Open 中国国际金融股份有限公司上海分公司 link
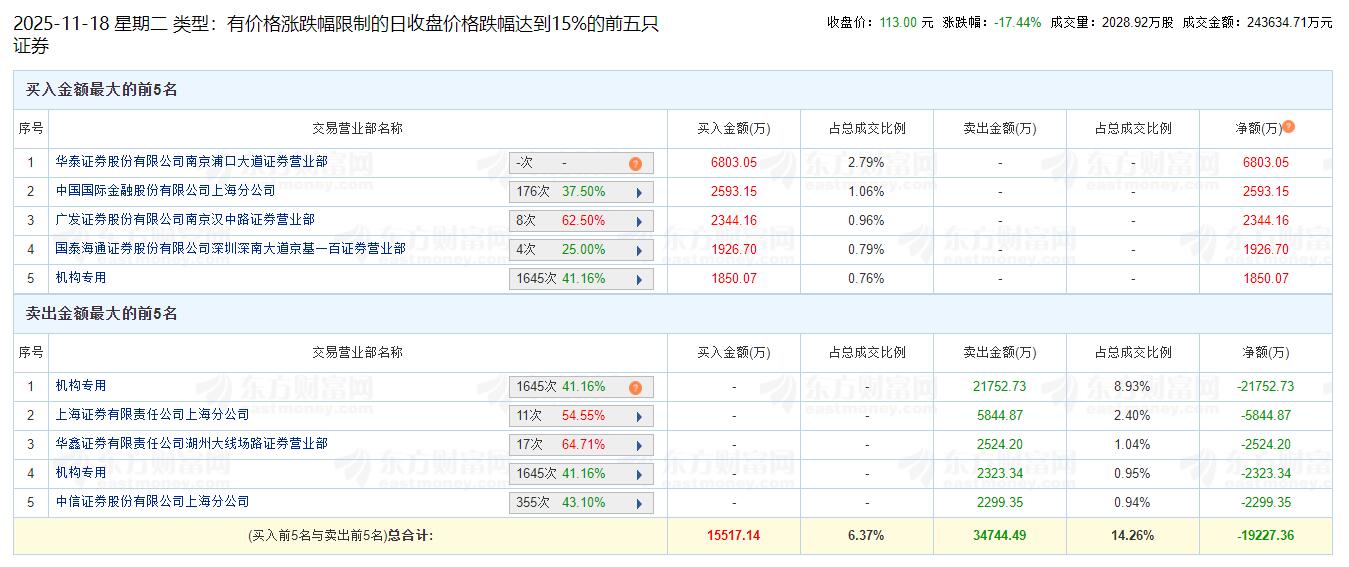1349x567 pixels. click(x=165, y=190)
